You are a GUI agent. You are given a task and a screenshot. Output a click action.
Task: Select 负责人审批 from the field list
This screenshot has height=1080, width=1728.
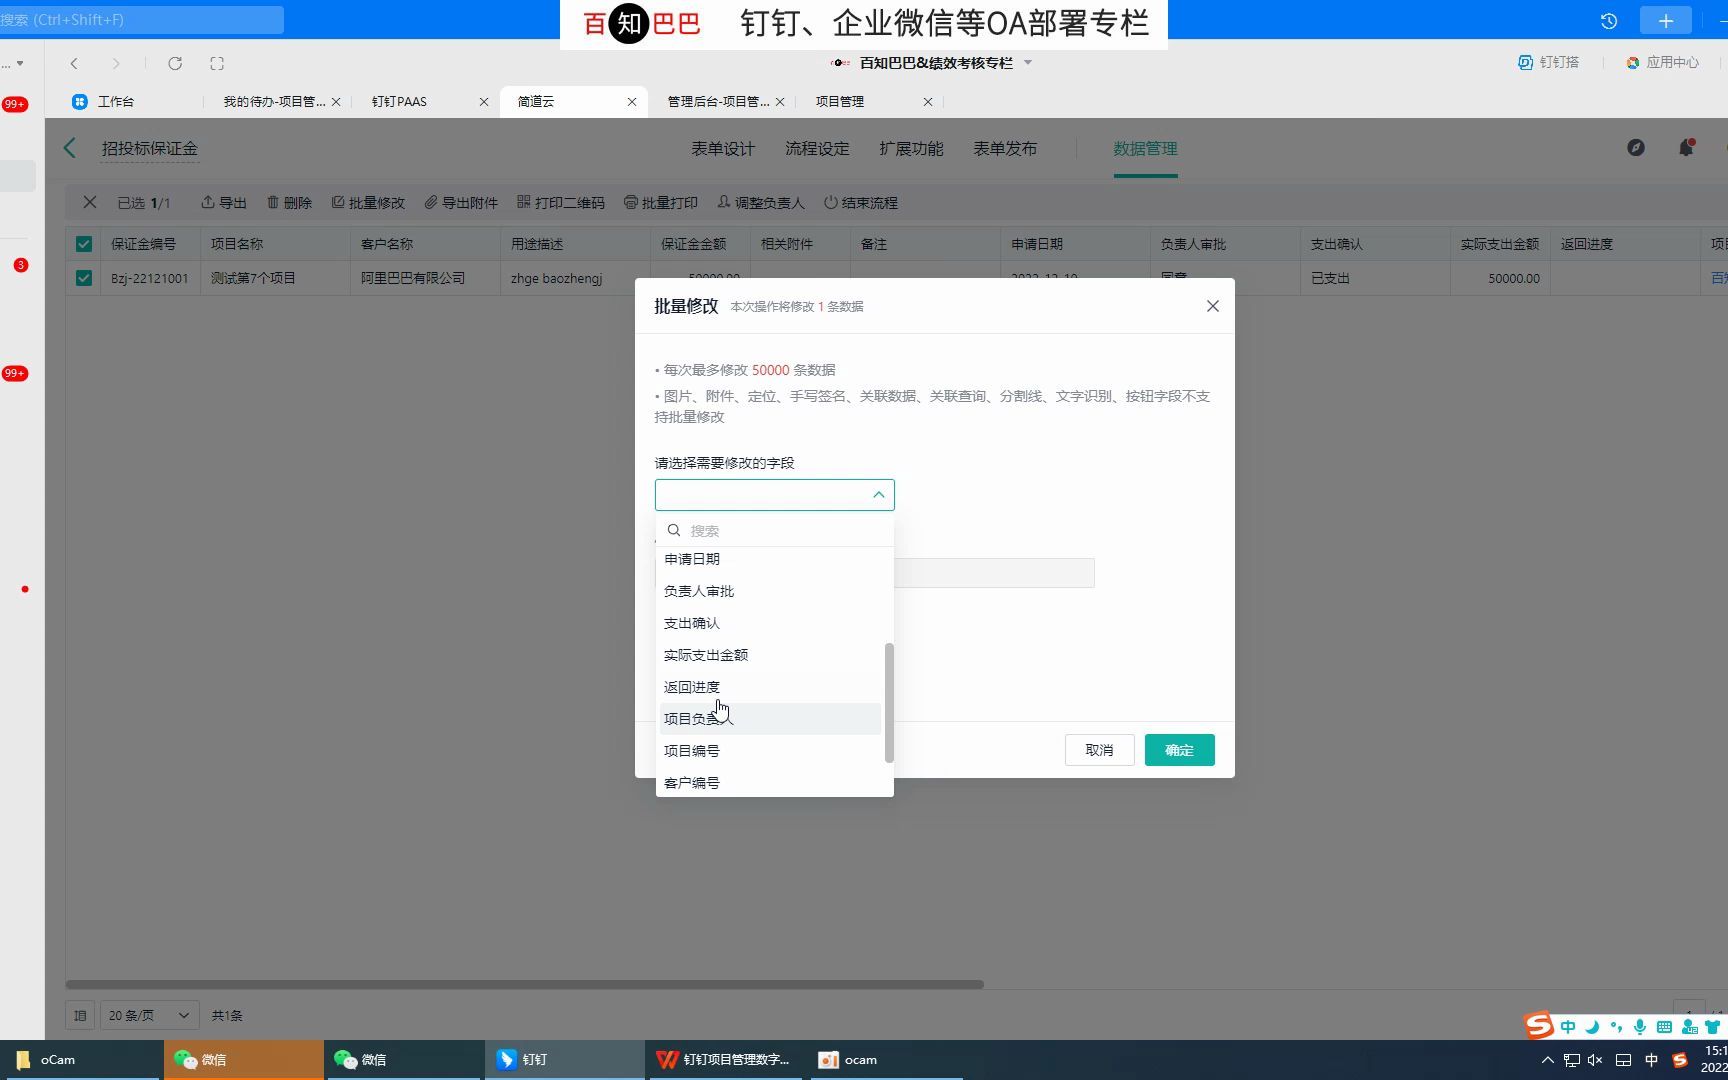click(x=770, y=591)
